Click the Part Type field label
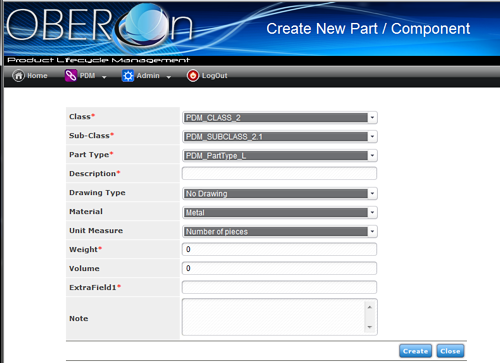Image resolution: width=500 pixels, height=363 pixels. pos(91,155)
